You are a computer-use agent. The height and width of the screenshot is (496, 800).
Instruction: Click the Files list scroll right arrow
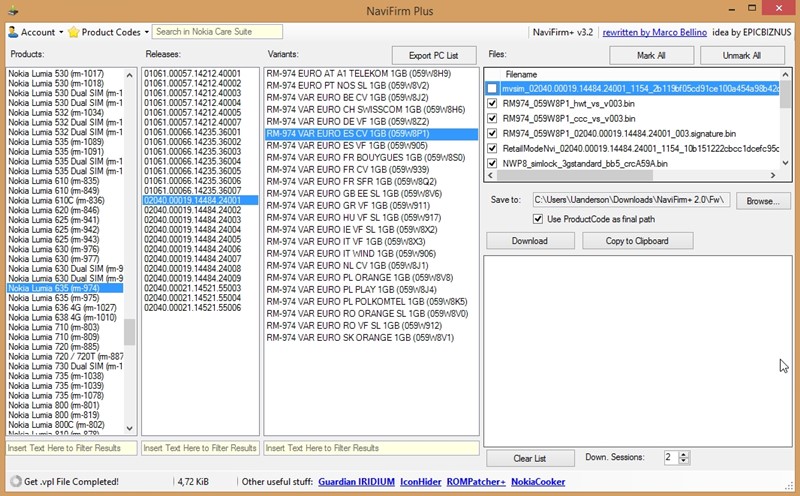coord(773,175)
